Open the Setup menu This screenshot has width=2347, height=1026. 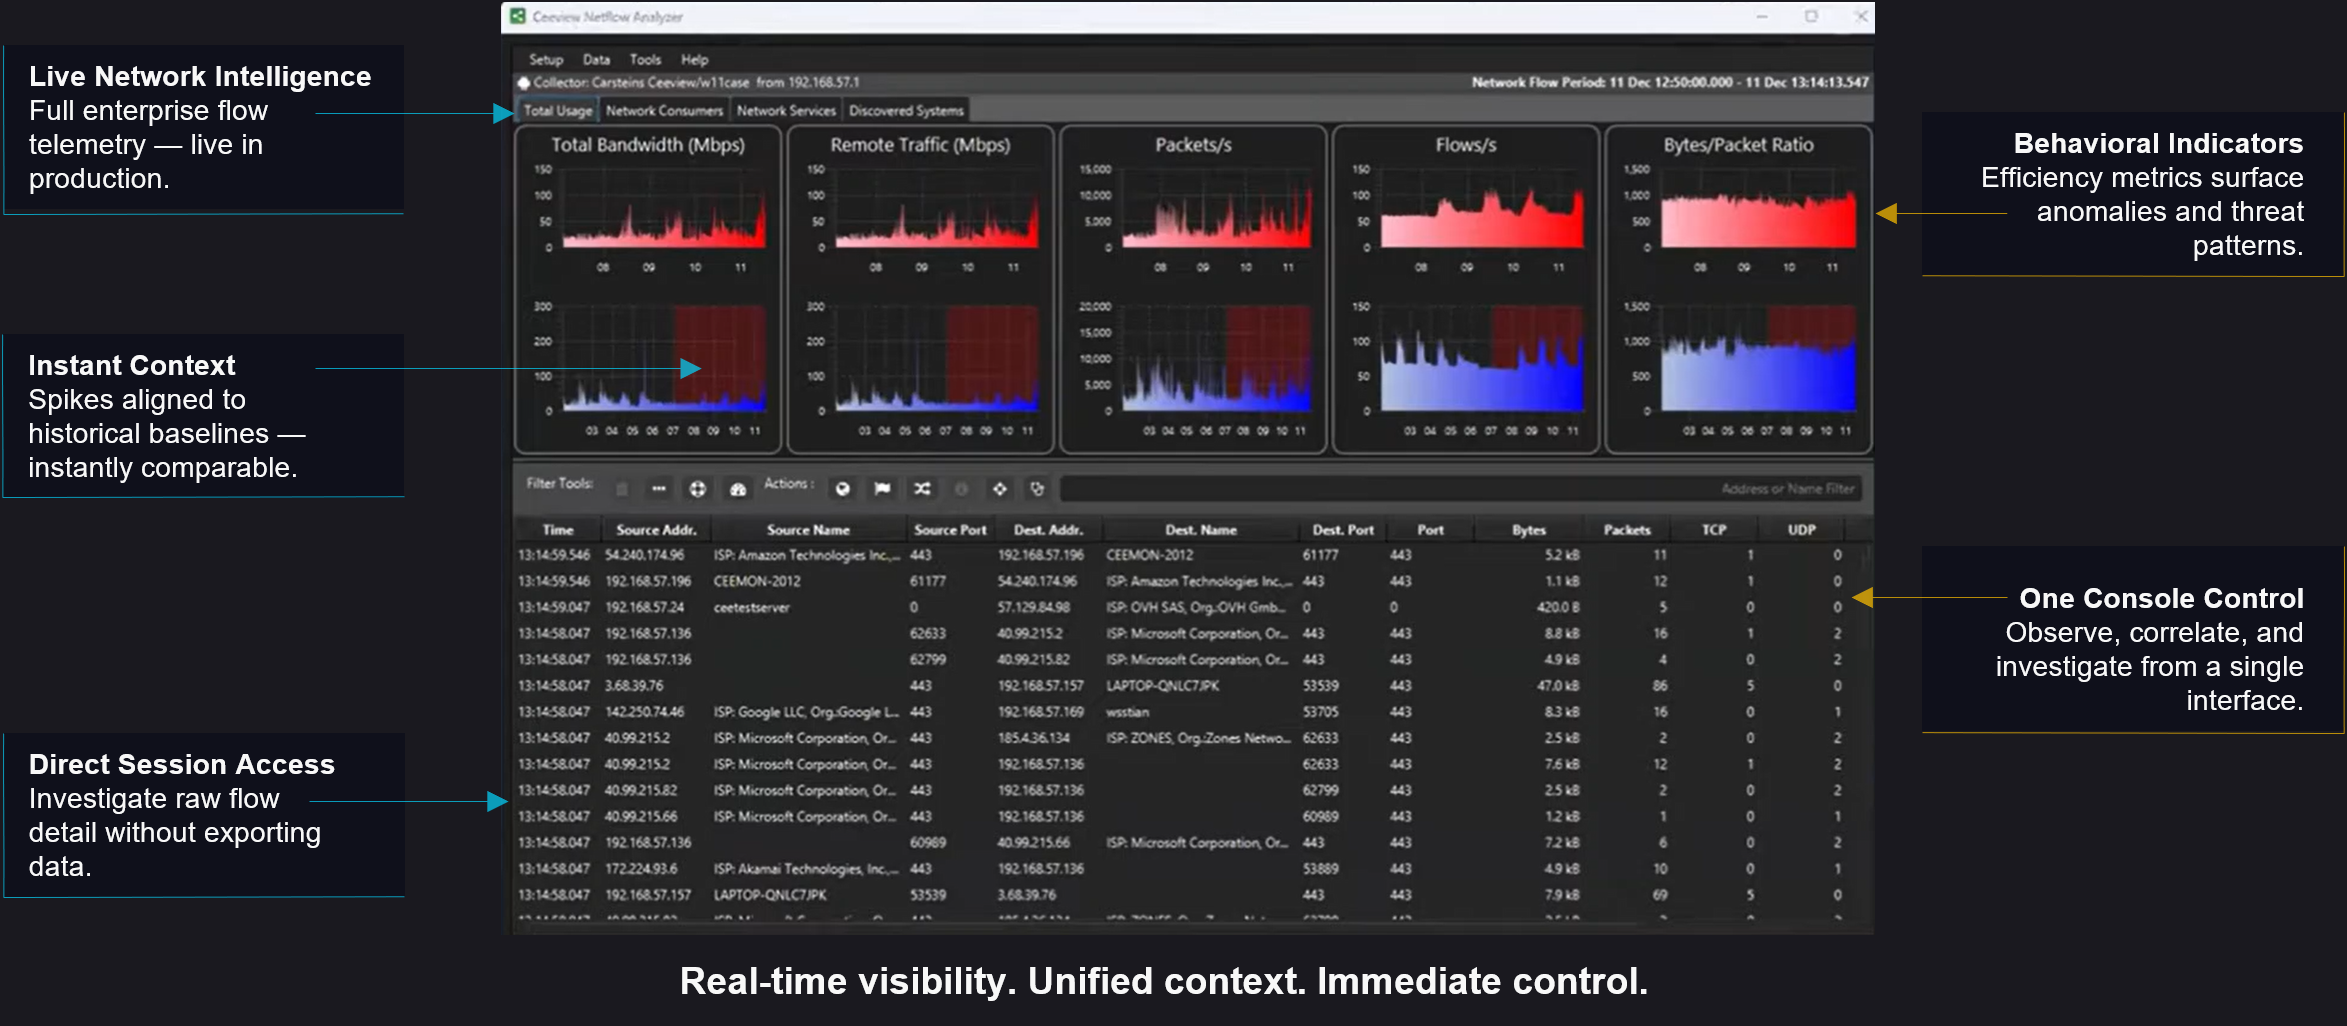pyautogui.click(x=546, y=60)
